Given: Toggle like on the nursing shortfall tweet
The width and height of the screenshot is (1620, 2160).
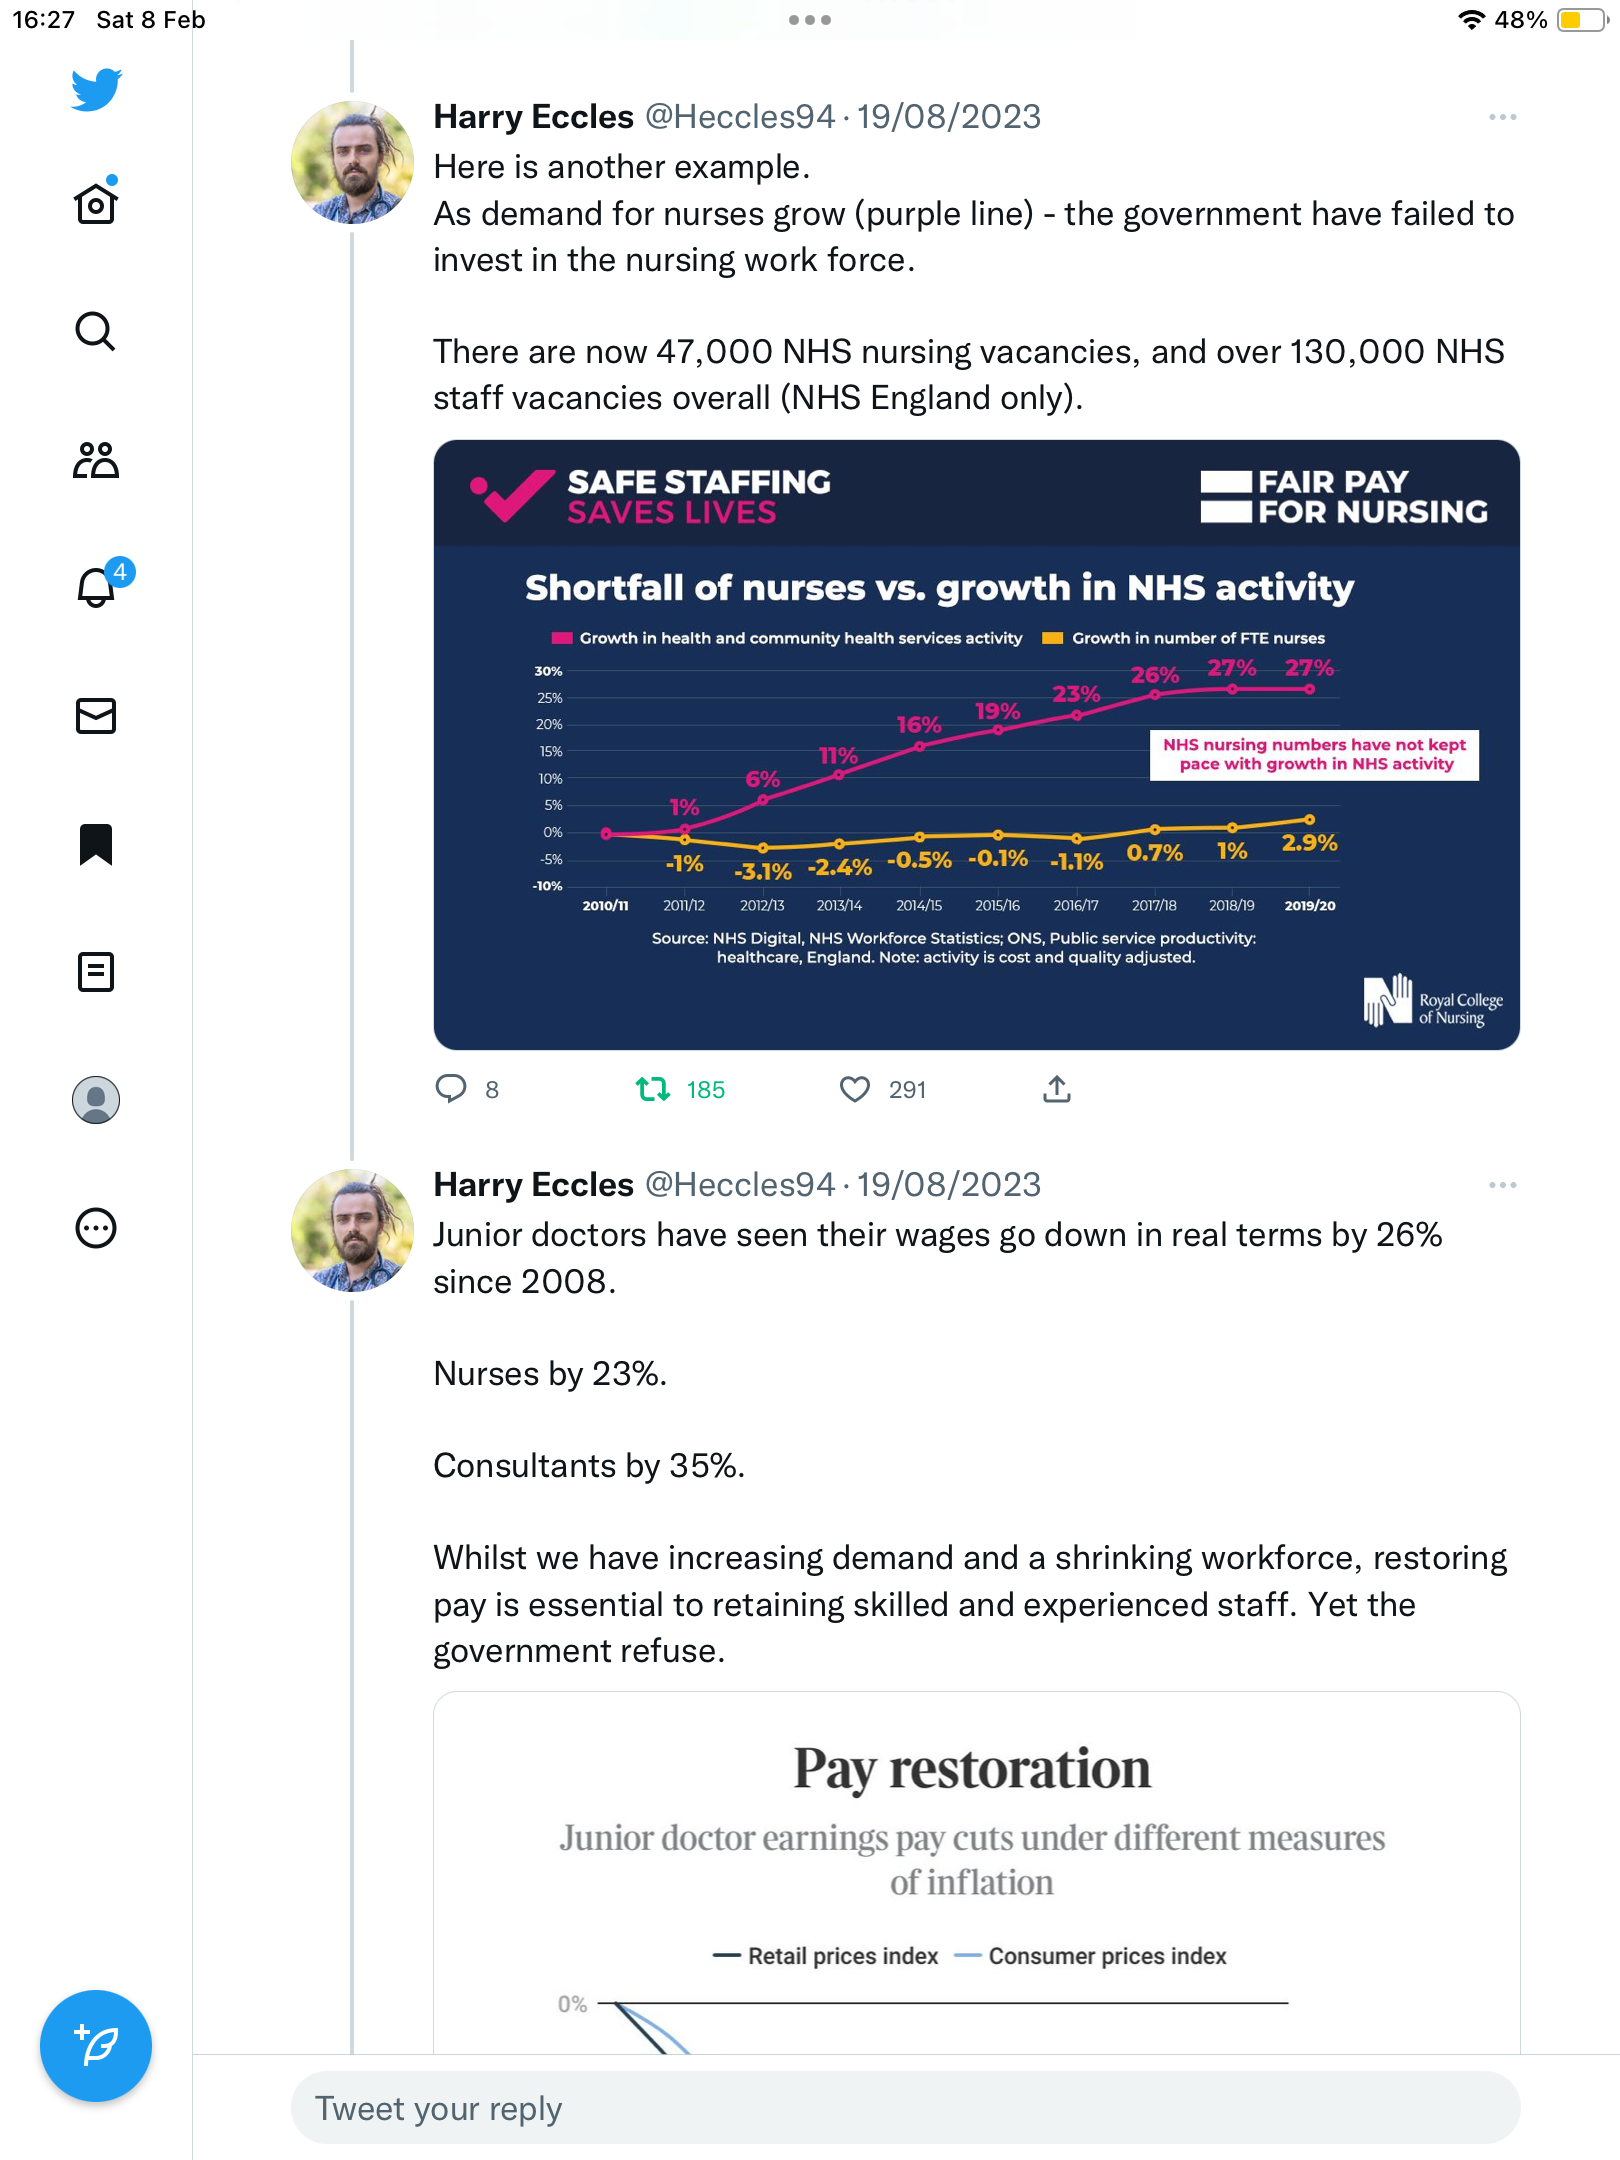Looking at the screenshot, I should tap(855, 1089).
